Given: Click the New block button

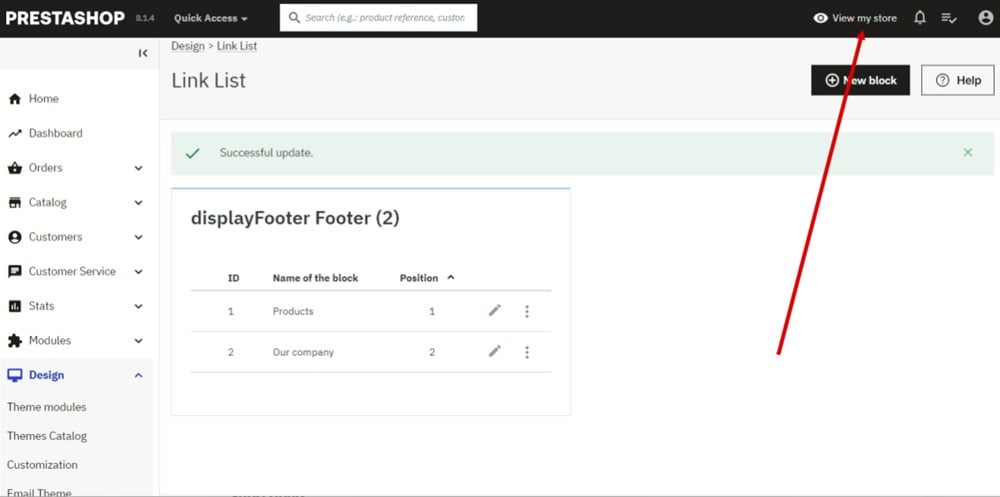Looking at the screenshot, I should point(860,80).
